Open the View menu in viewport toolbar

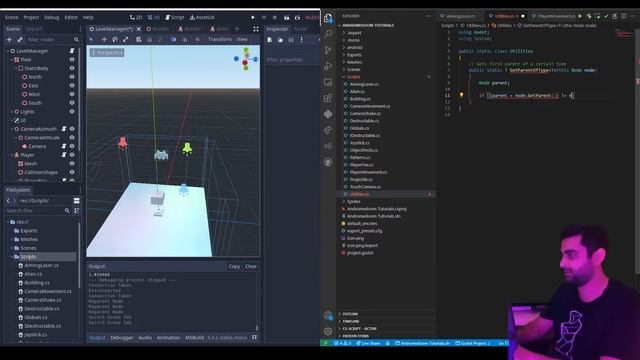tap(242, 40)
